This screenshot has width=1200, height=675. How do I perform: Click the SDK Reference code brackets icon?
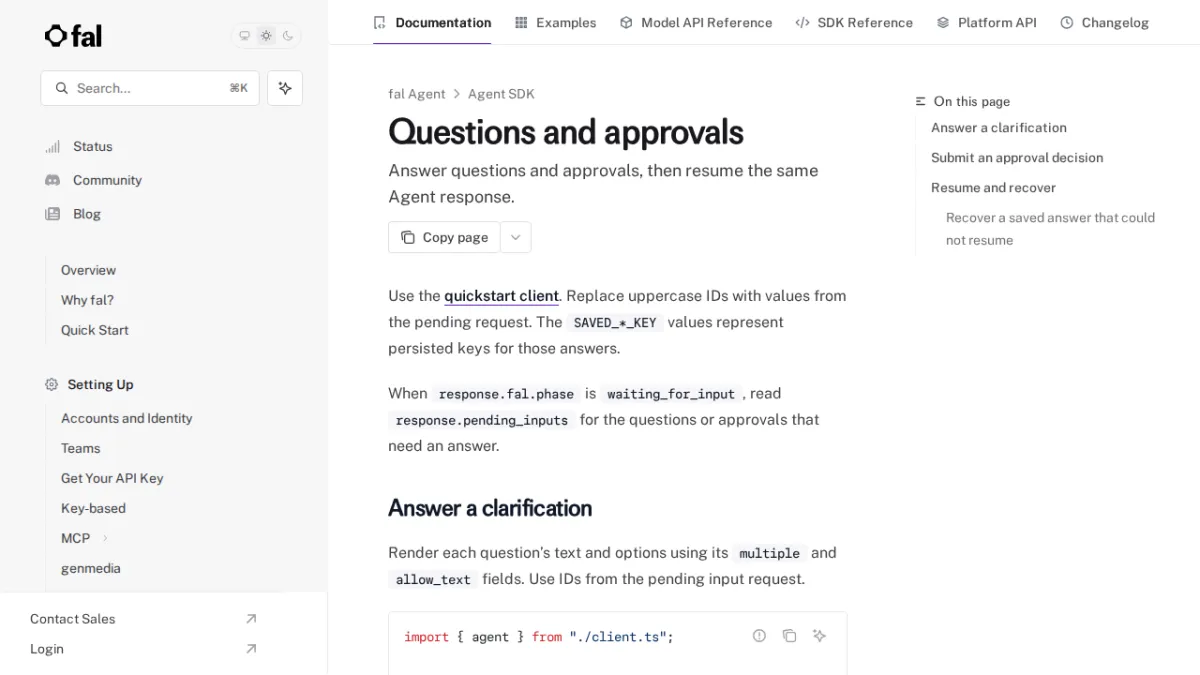click(802, 22)
